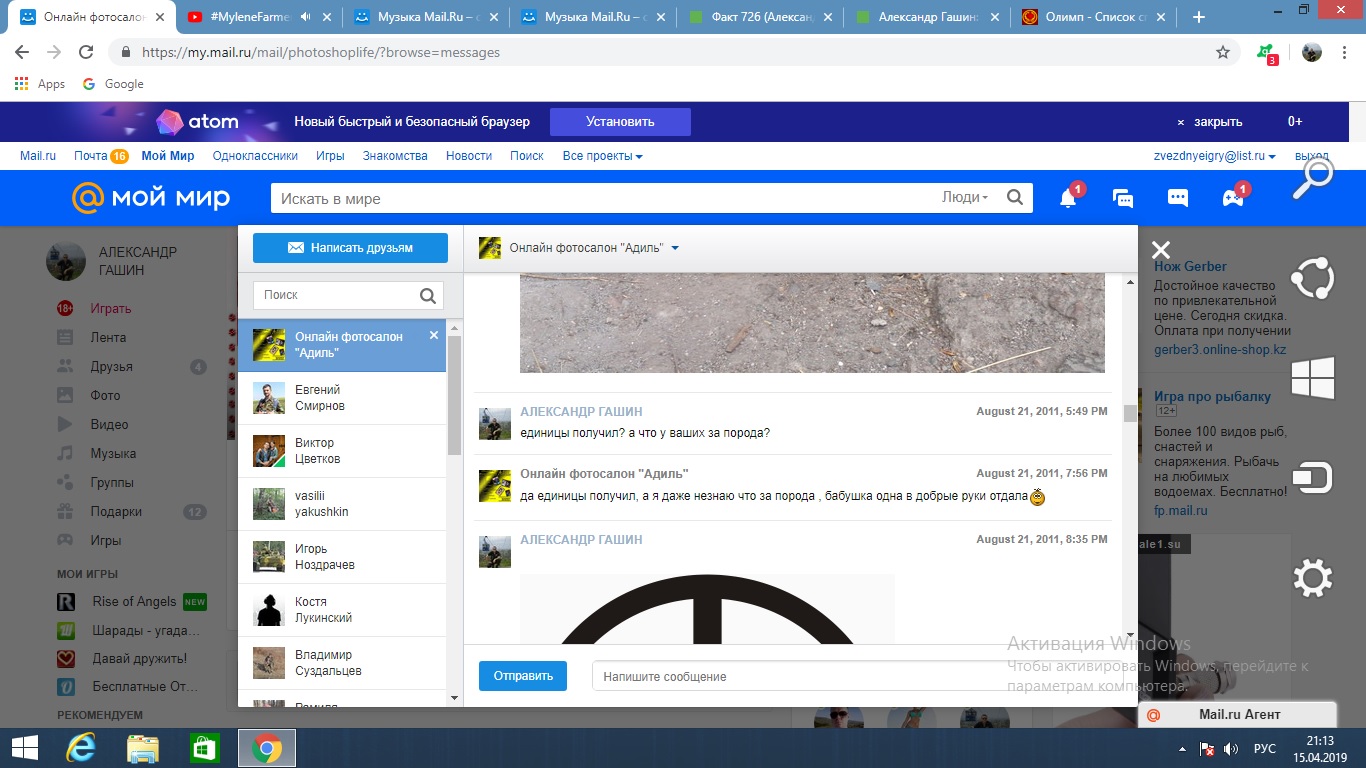Image resolution: width=1366 pixels, height=768 pixels.
Task: Click the contacts list scroll down arrow
Action: pos(454,697)
